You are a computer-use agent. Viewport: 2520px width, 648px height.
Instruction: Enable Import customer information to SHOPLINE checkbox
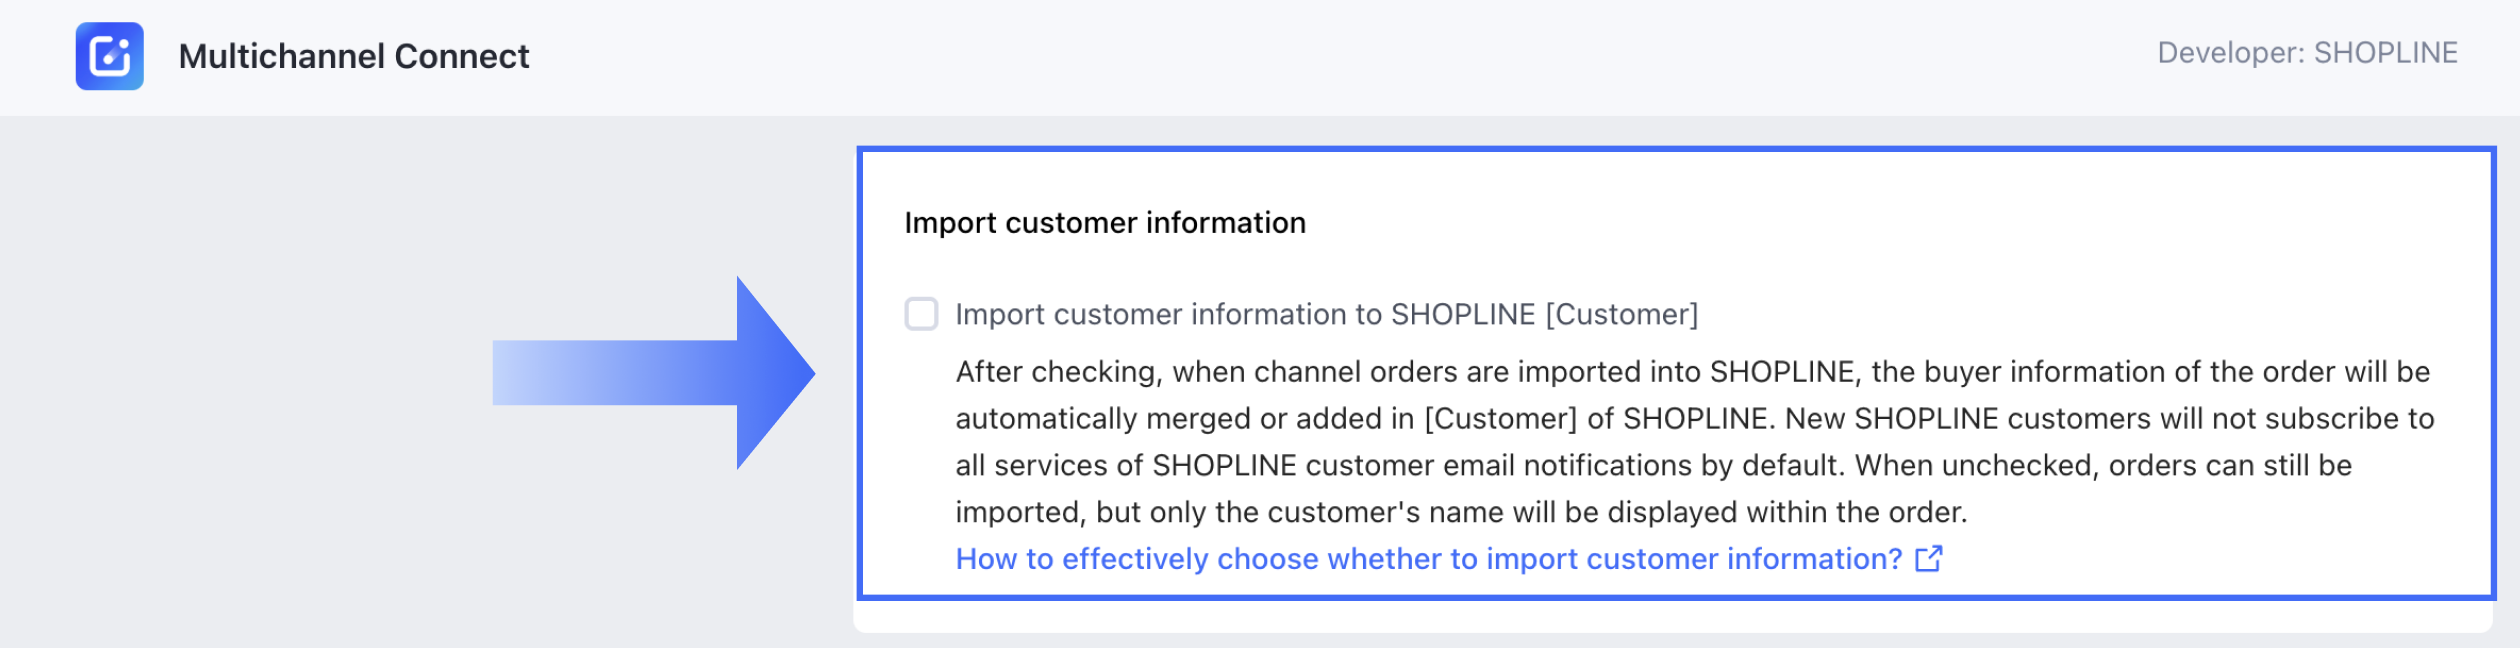[921, 314]
